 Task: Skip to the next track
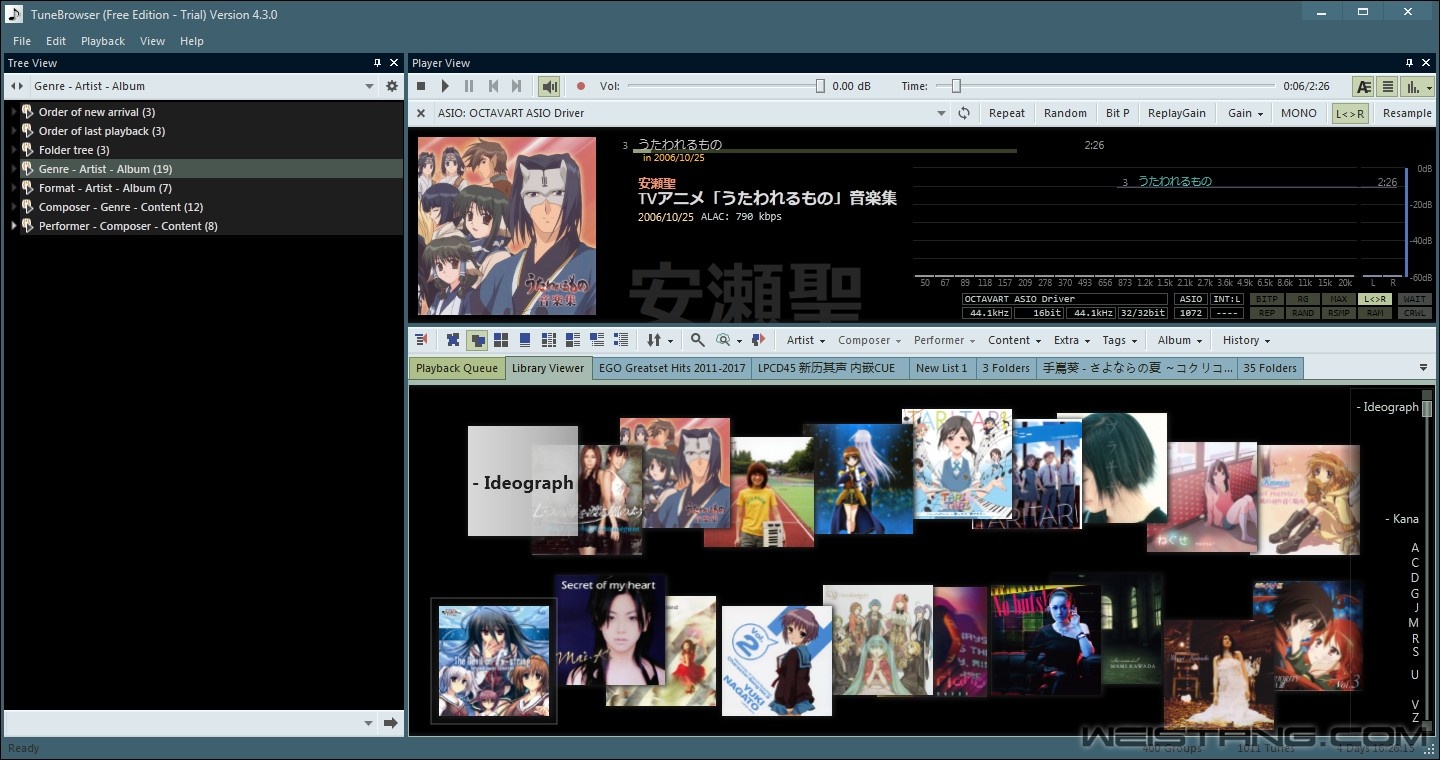click(x=517, y=87)
